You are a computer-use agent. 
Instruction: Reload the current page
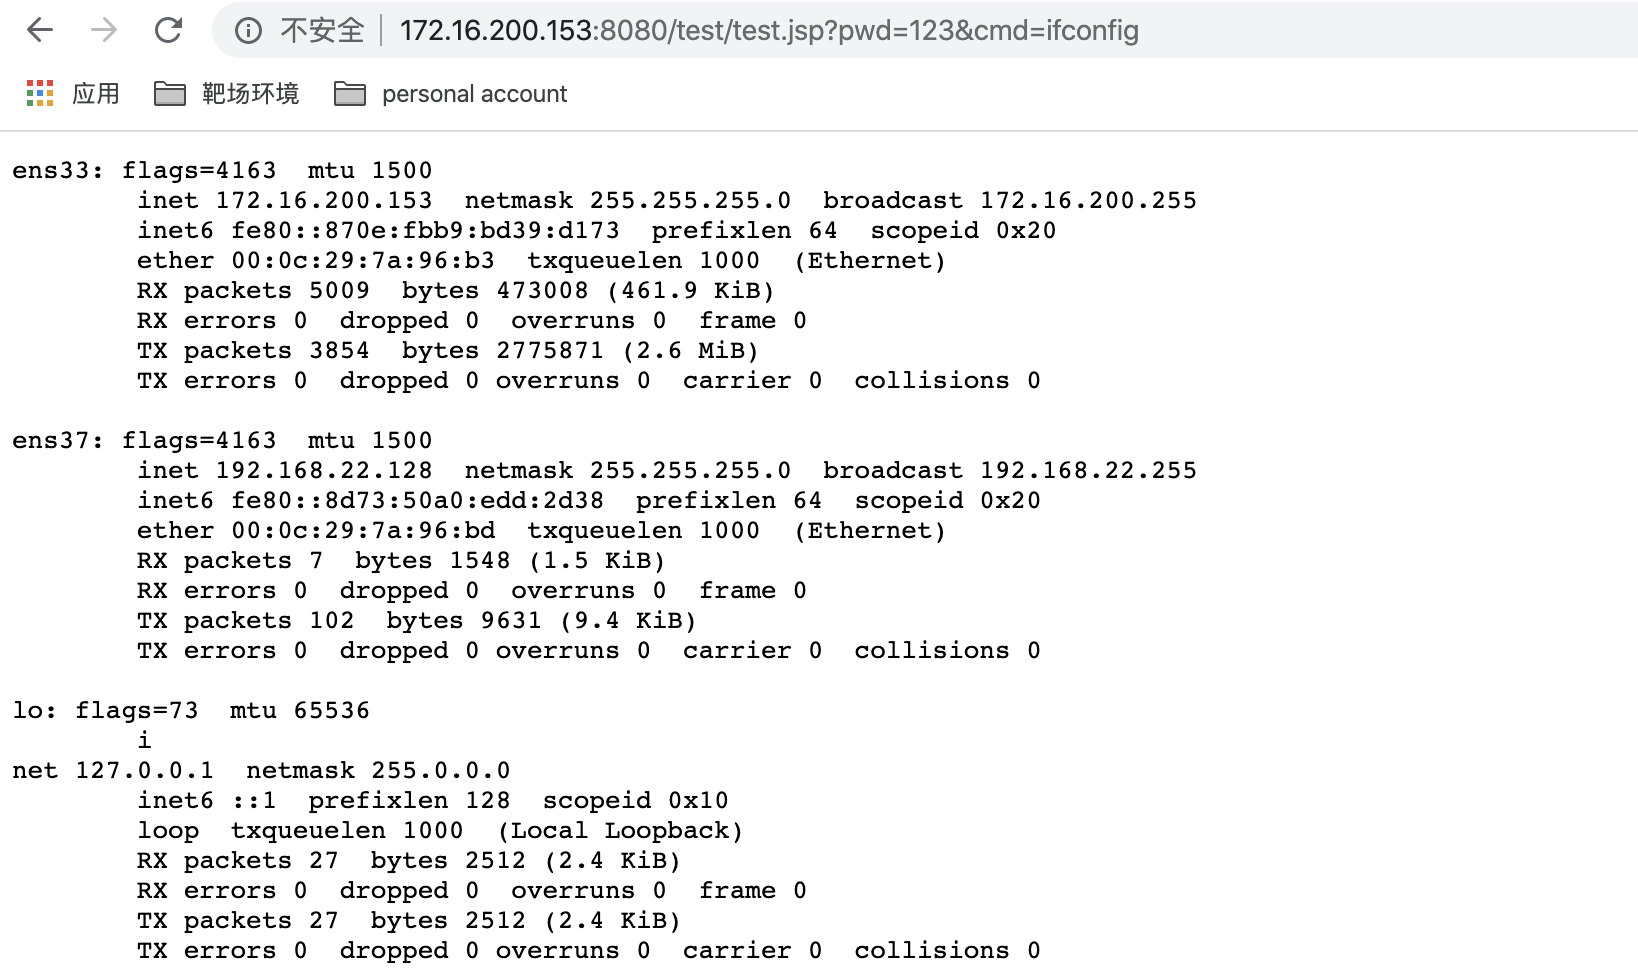168,30
